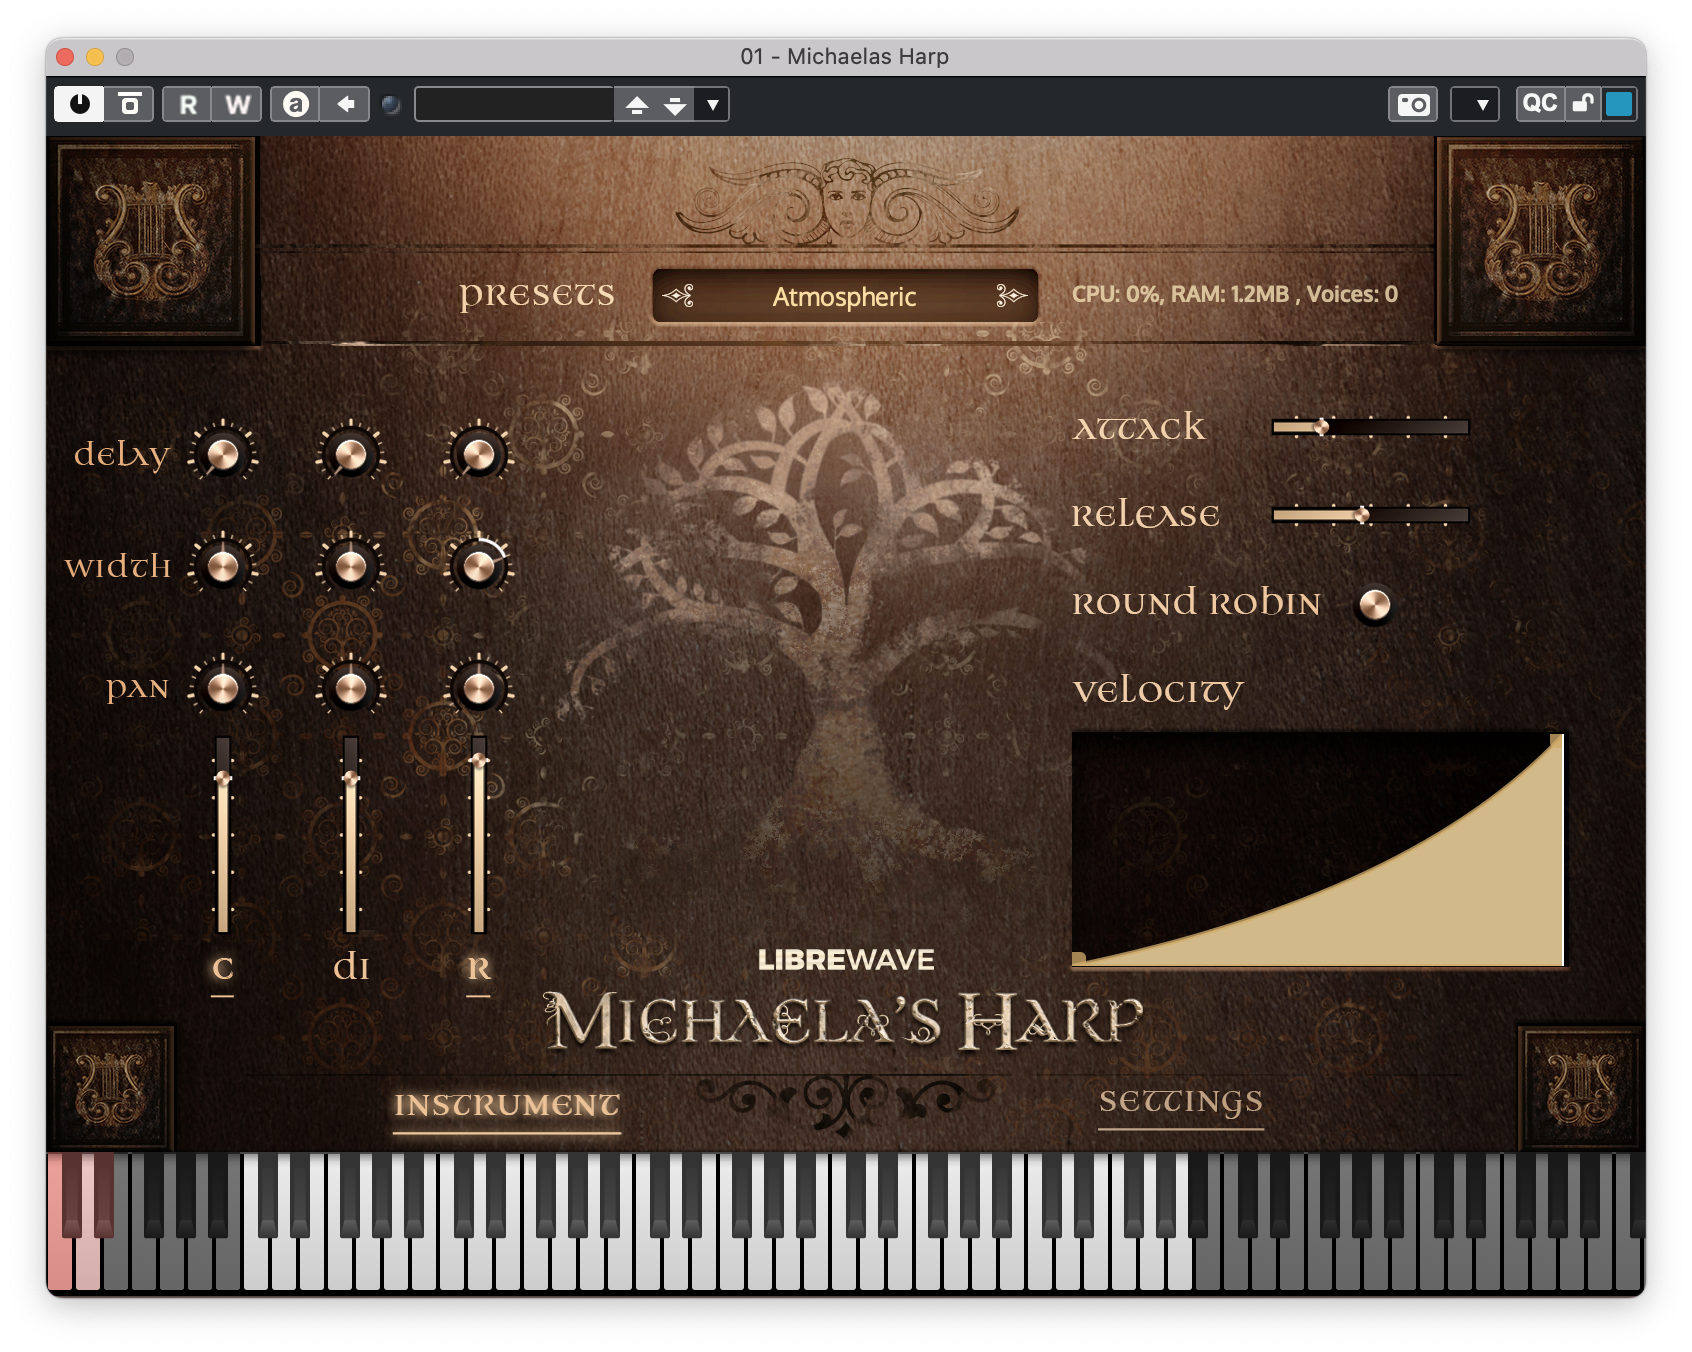Click the first width knob
The height and width of the screenshot is (1352, 1692).
point(223,567)
